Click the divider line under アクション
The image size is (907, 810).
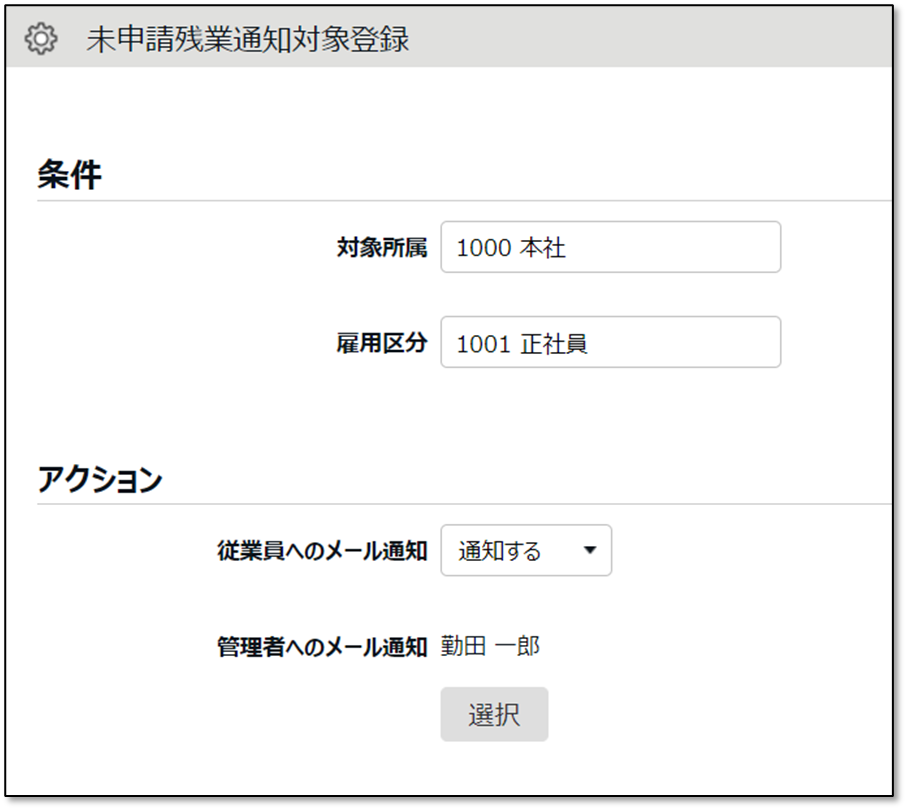click(460, 504)
